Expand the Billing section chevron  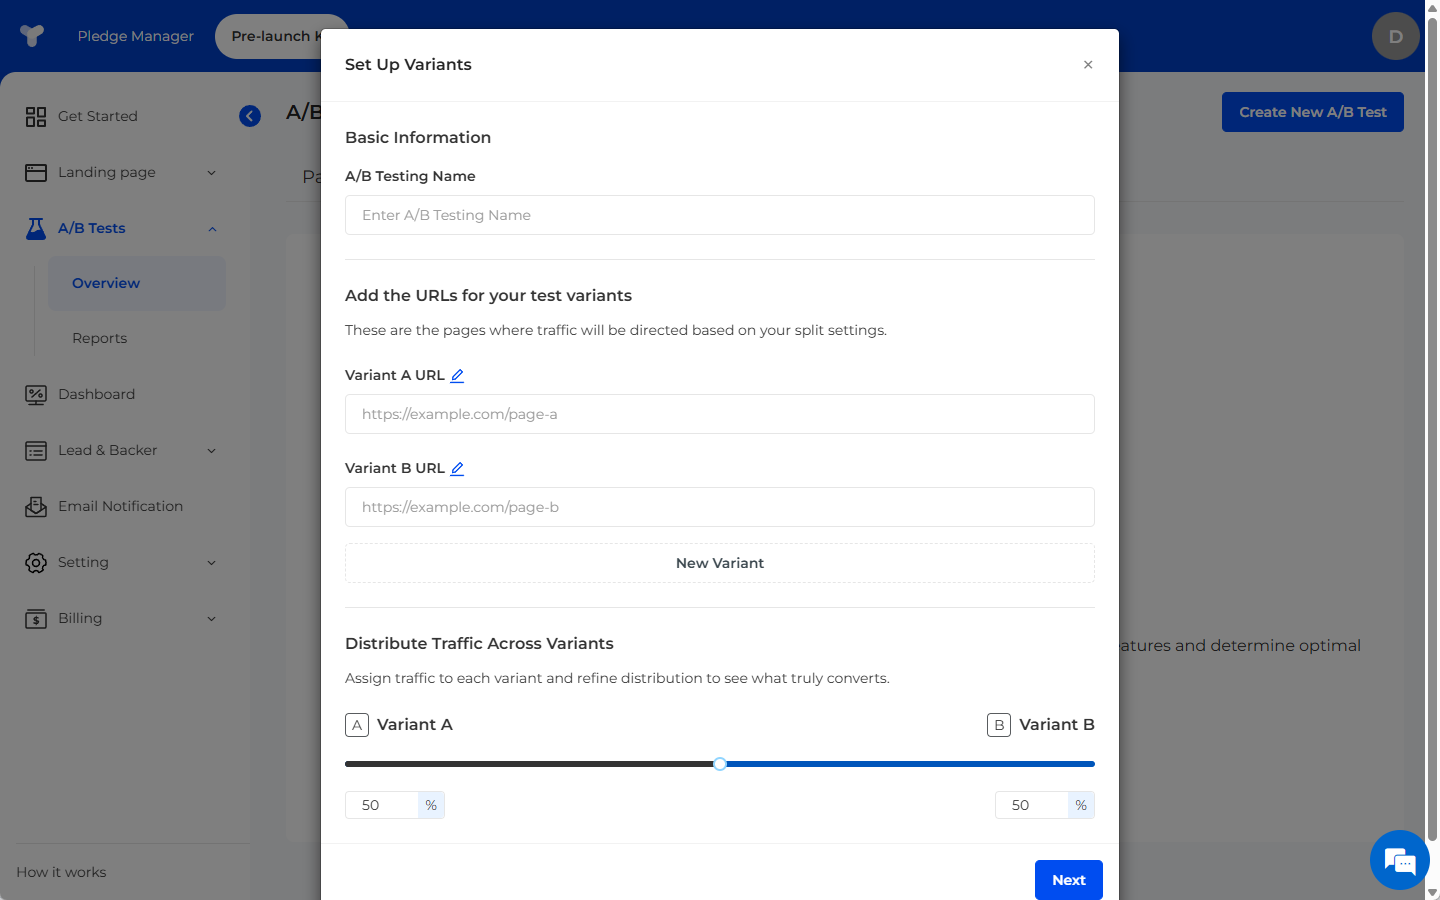click(211, 619)
